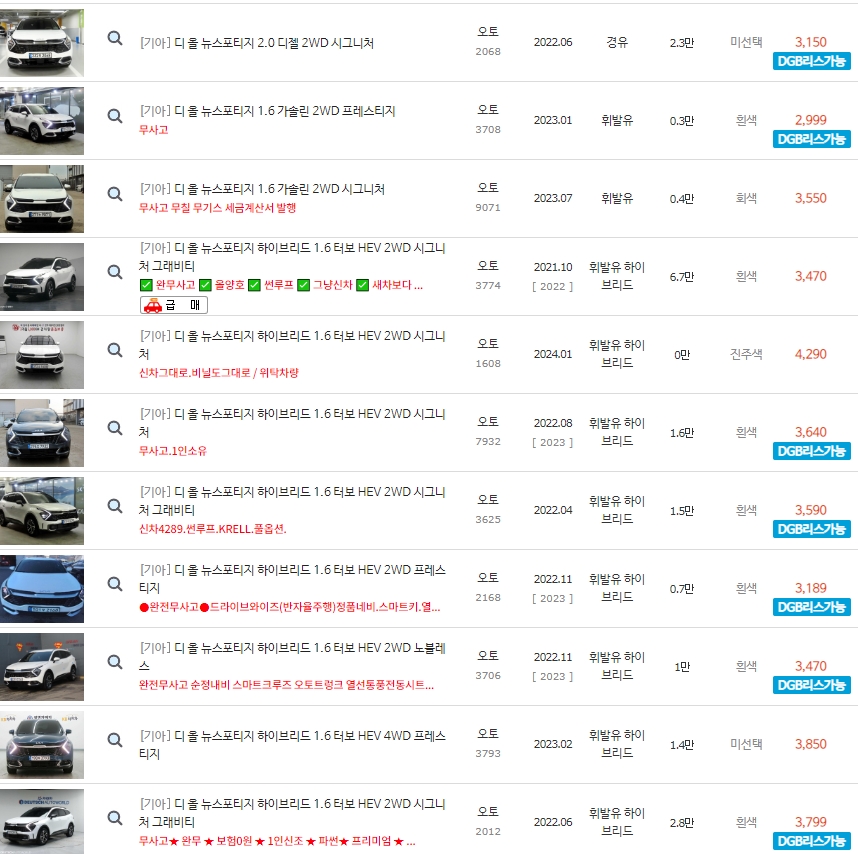Click red text 무사고 무칠 무기스 세금계산서 발행
Viewport: 858px width, 854px height.
[x=217, y=208]
